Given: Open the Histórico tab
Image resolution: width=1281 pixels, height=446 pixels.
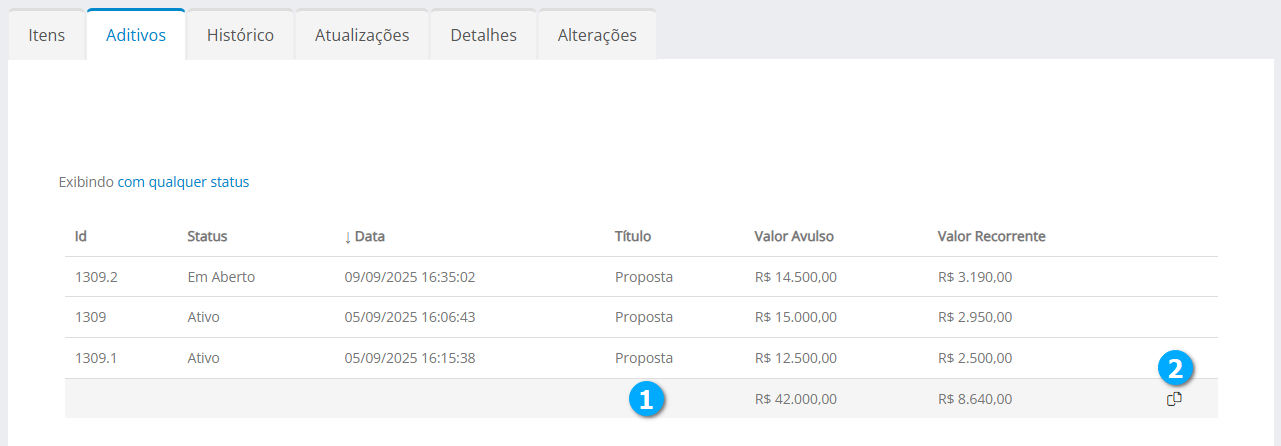Looking at the screenshot, I should coord(240,35).
